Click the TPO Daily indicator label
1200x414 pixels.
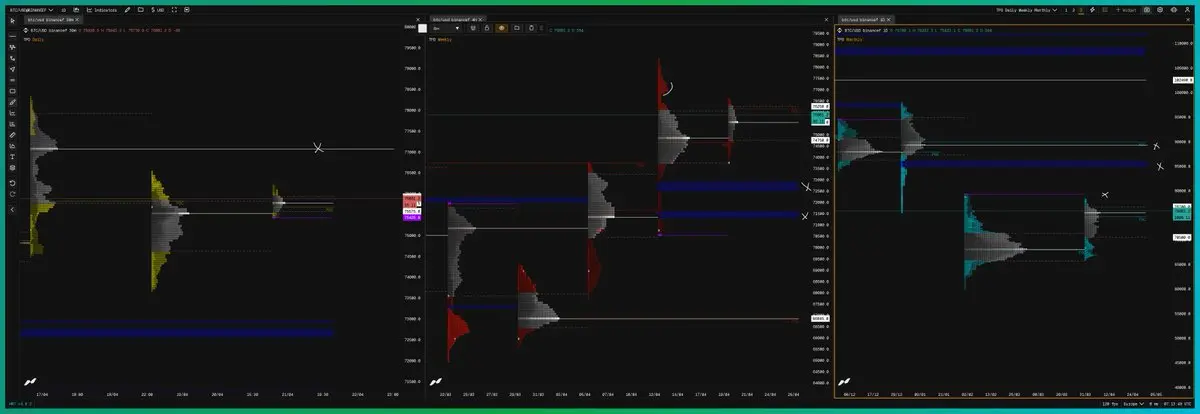tap(34, 39)
